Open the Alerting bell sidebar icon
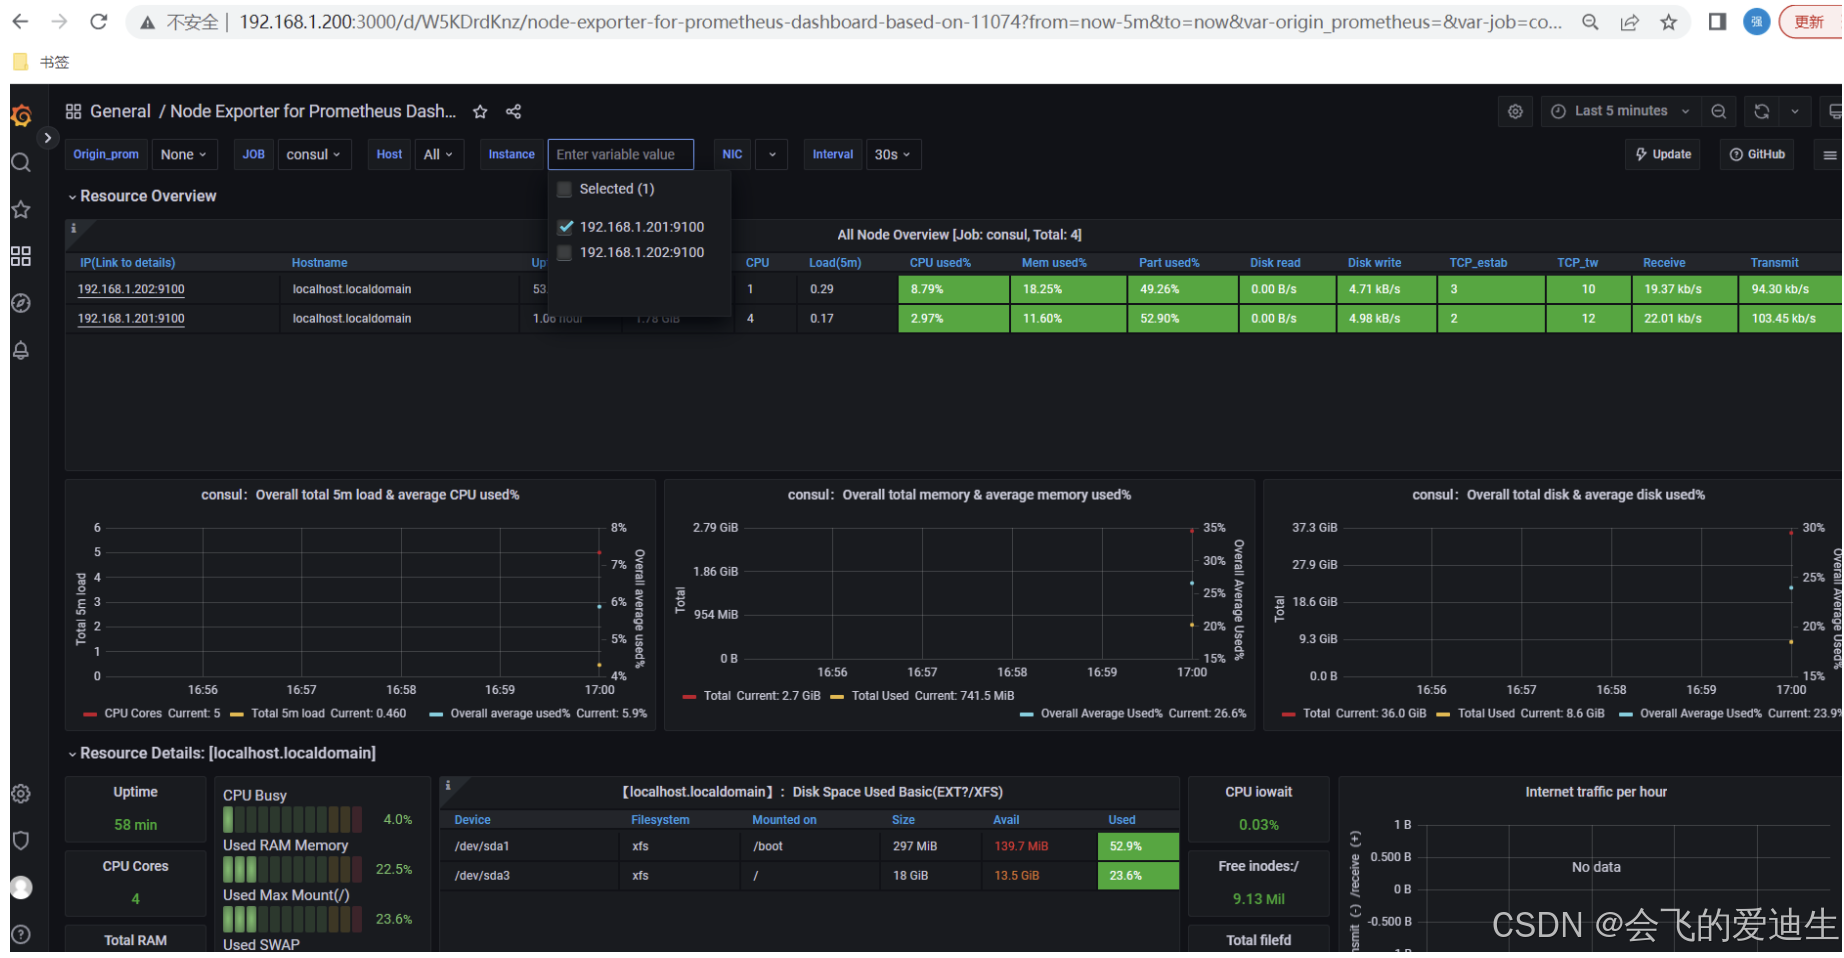The image size is (1844, 958). click(21, 350)
